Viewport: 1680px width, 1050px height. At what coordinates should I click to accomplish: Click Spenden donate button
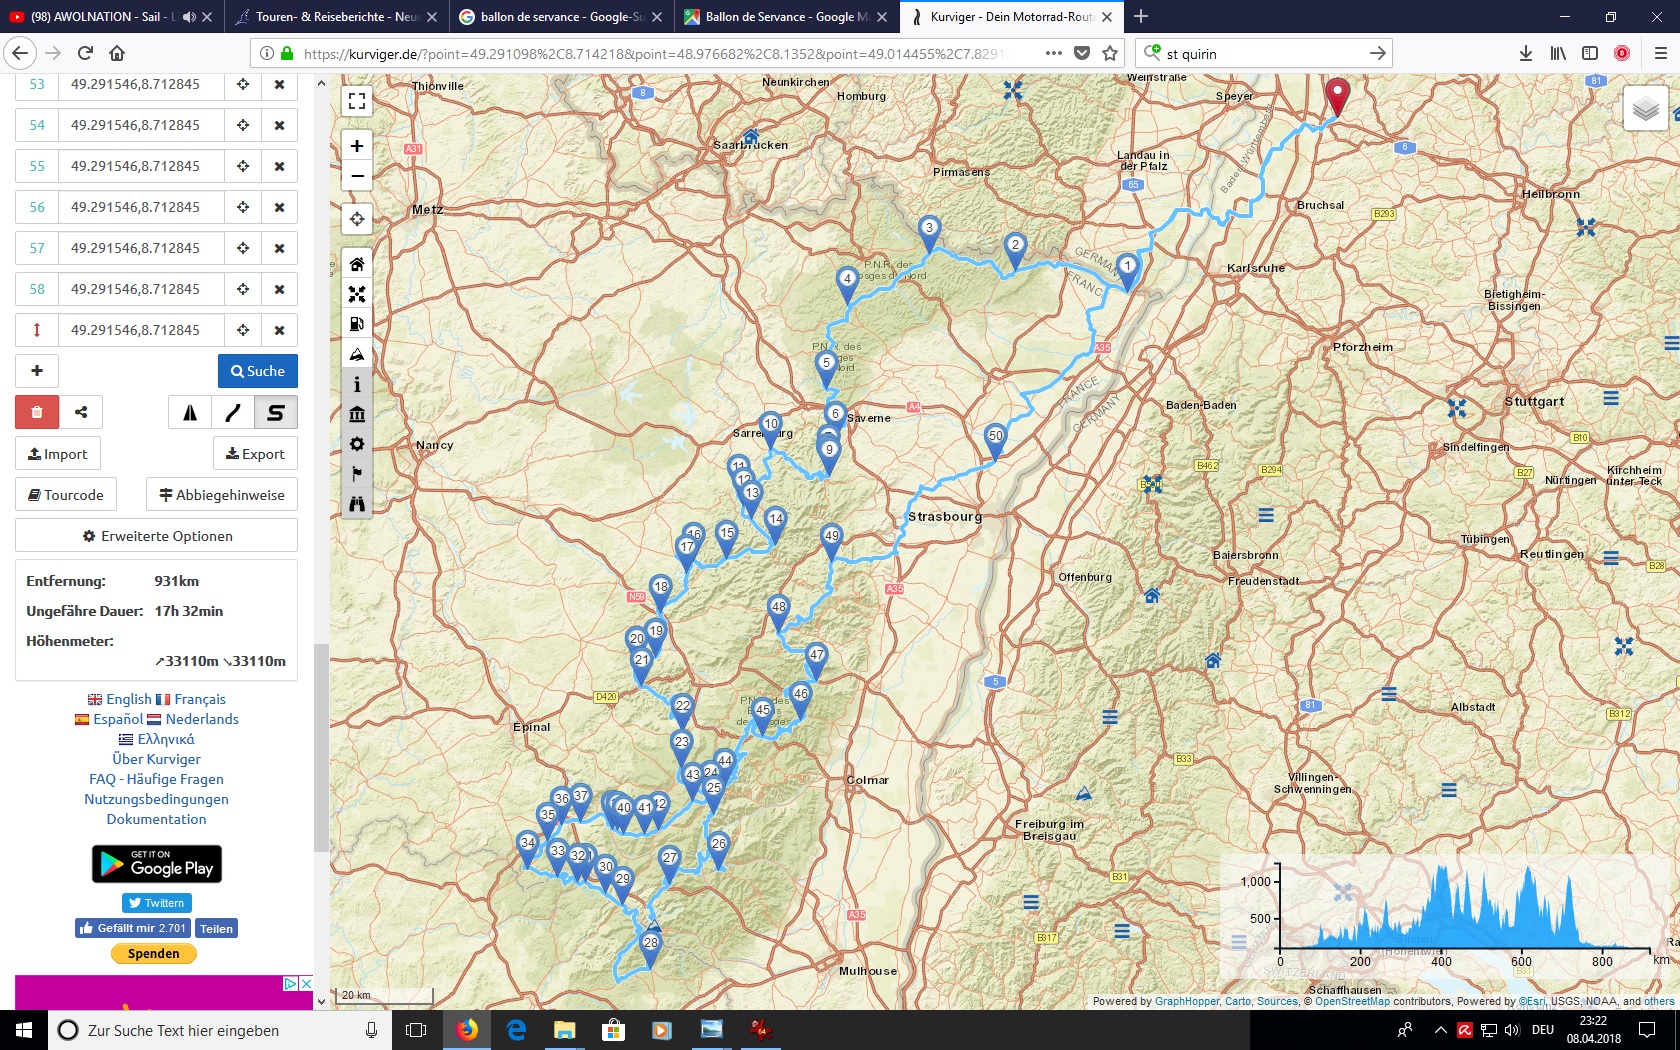pos(154,954)
